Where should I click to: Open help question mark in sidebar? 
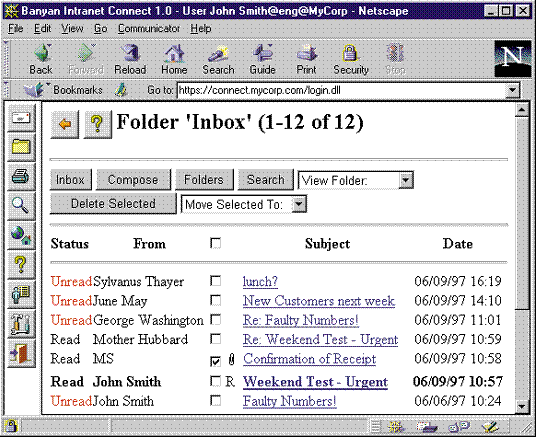click(21, 265)
